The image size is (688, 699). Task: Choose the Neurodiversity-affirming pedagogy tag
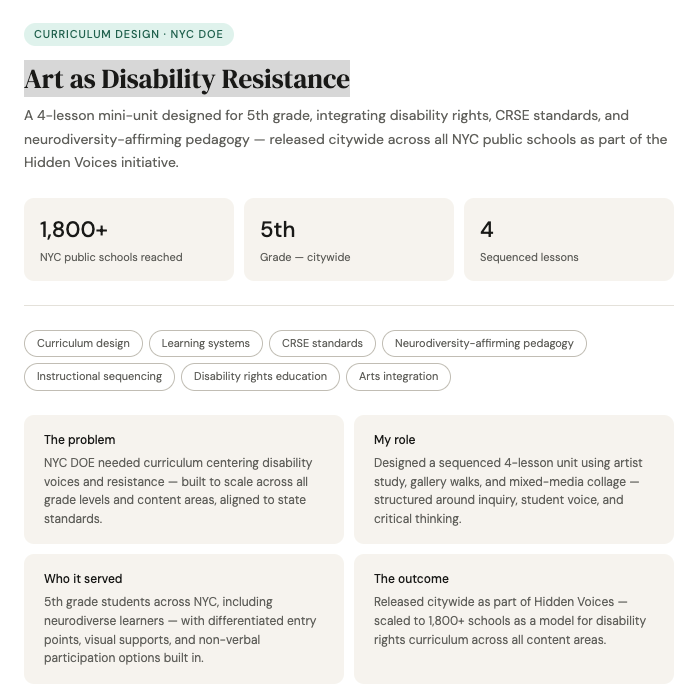coord(484,343)
